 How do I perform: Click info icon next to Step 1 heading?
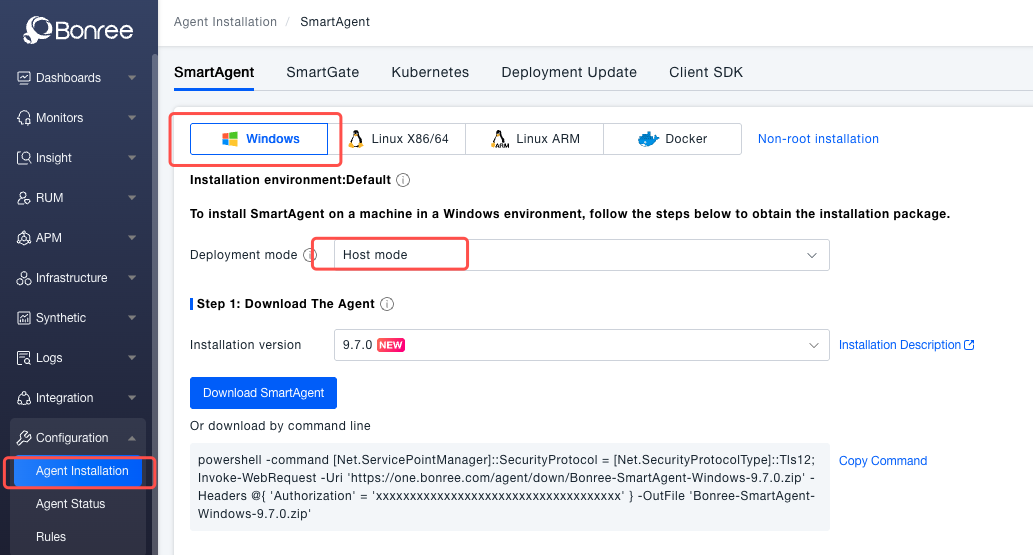(387, 304)
